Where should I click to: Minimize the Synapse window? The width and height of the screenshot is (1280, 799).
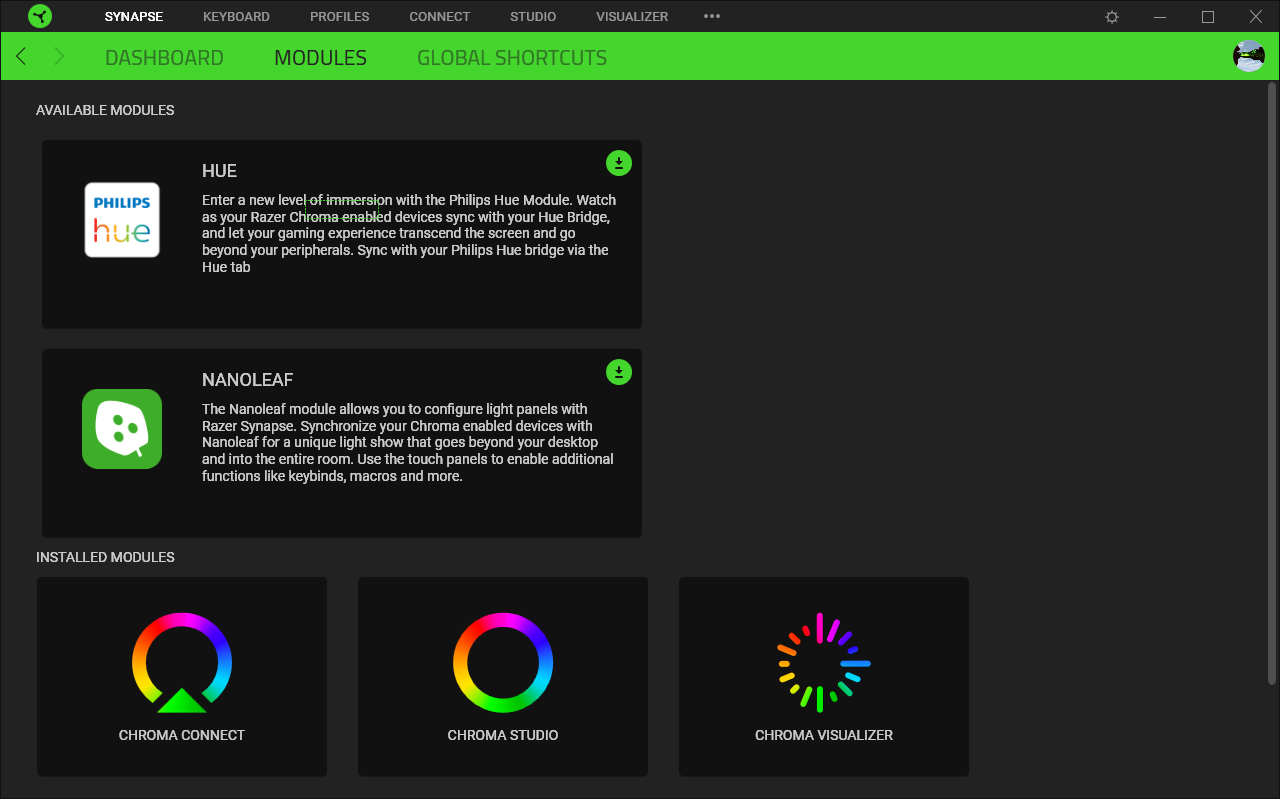[x=1160, y=17]
